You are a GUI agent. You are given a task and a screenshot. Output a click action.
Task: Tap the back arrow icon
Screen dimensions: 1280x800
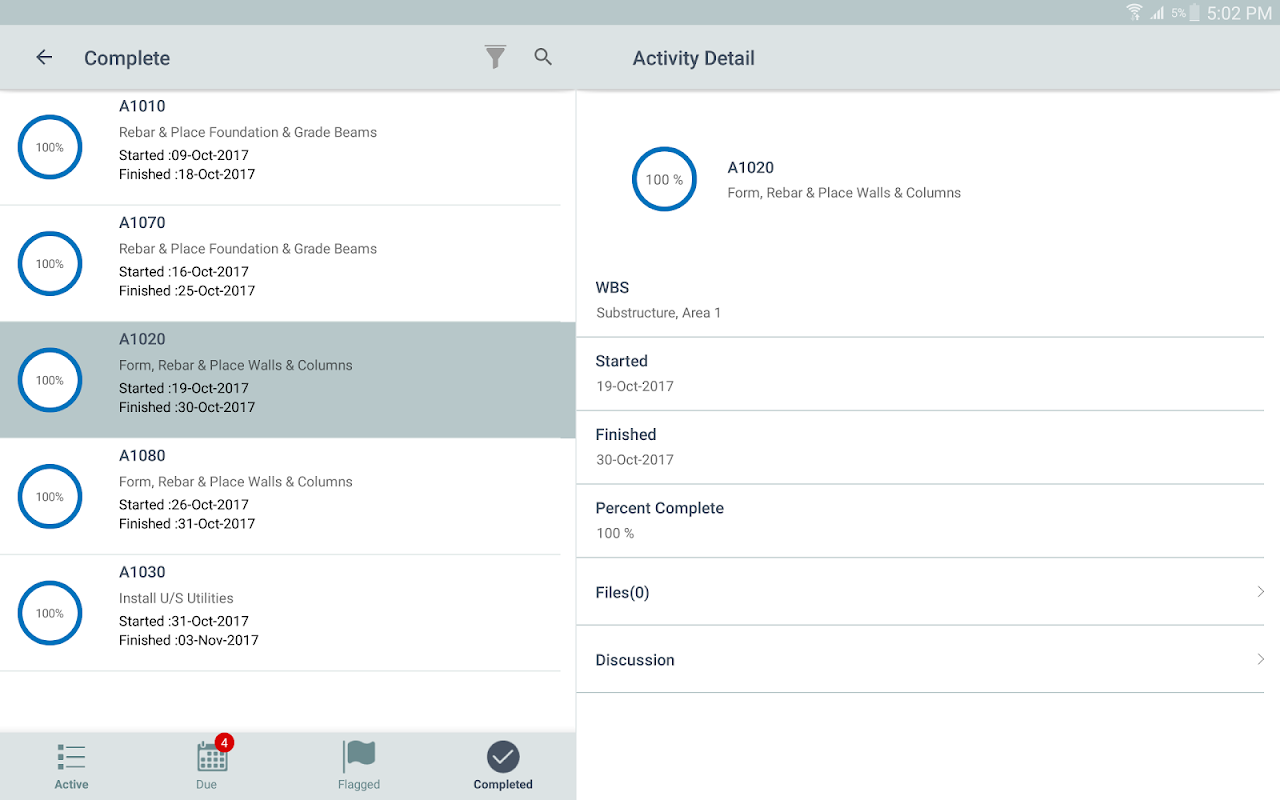(44, 57)
